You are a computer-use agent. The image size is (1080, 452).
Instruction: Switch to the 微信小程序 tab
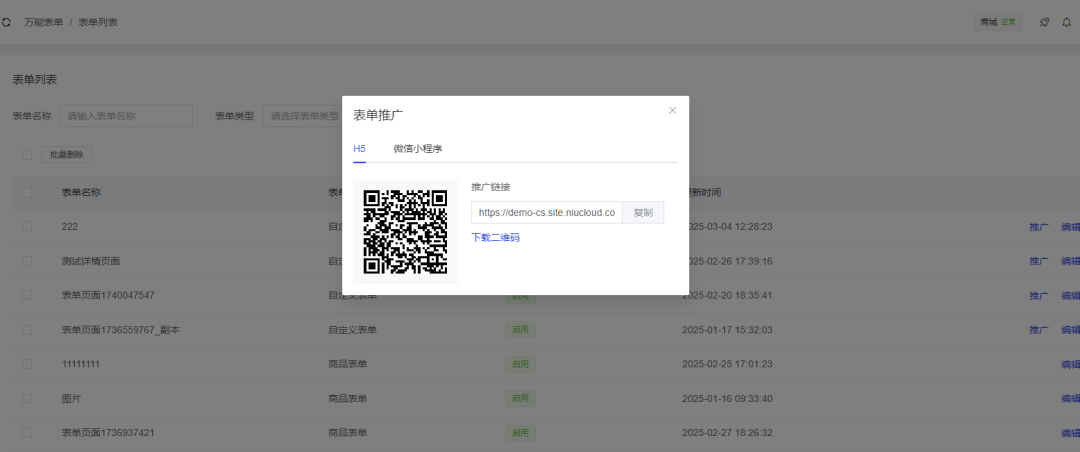coord(417,149)
